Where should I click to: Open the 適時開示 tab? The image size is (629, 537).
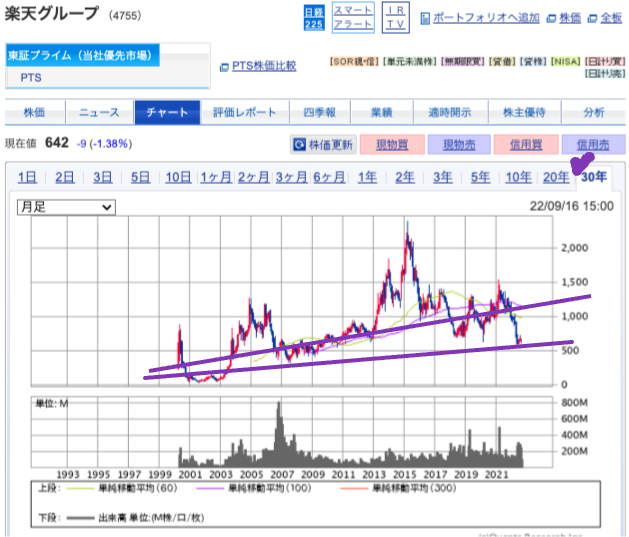tap(450, 113)
